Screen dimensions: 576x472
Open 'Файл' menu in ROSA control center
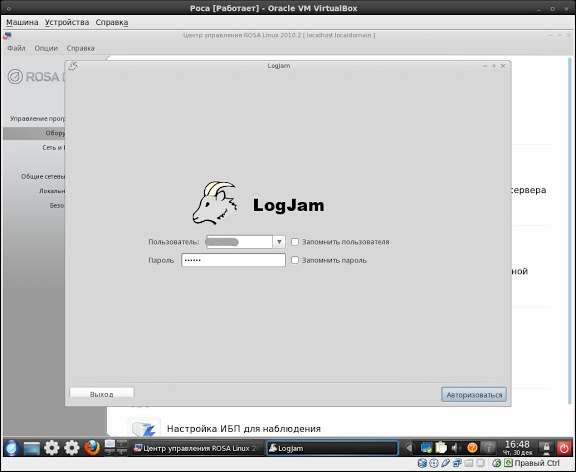pos(17,48)
